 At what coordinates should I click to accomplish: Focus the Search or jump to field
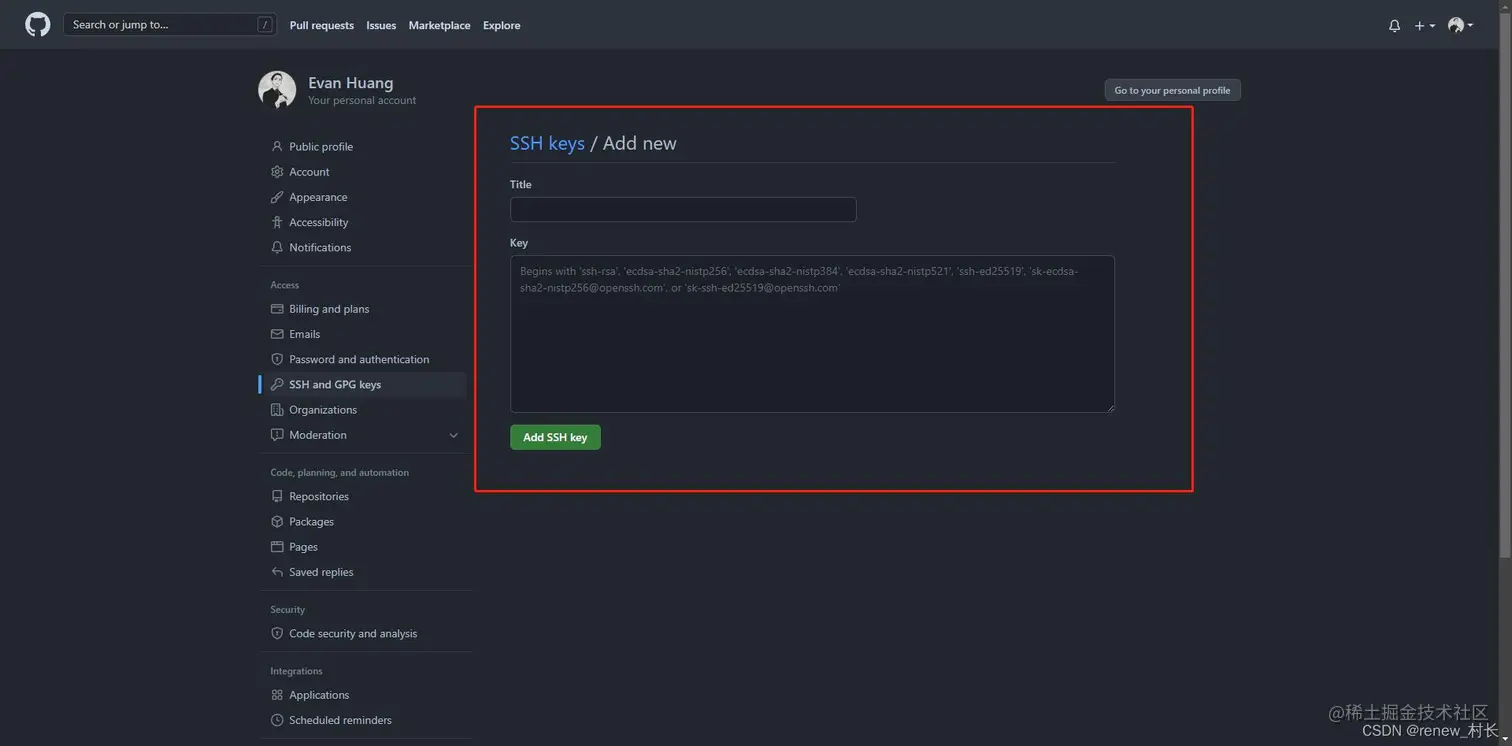coord(170,25)
